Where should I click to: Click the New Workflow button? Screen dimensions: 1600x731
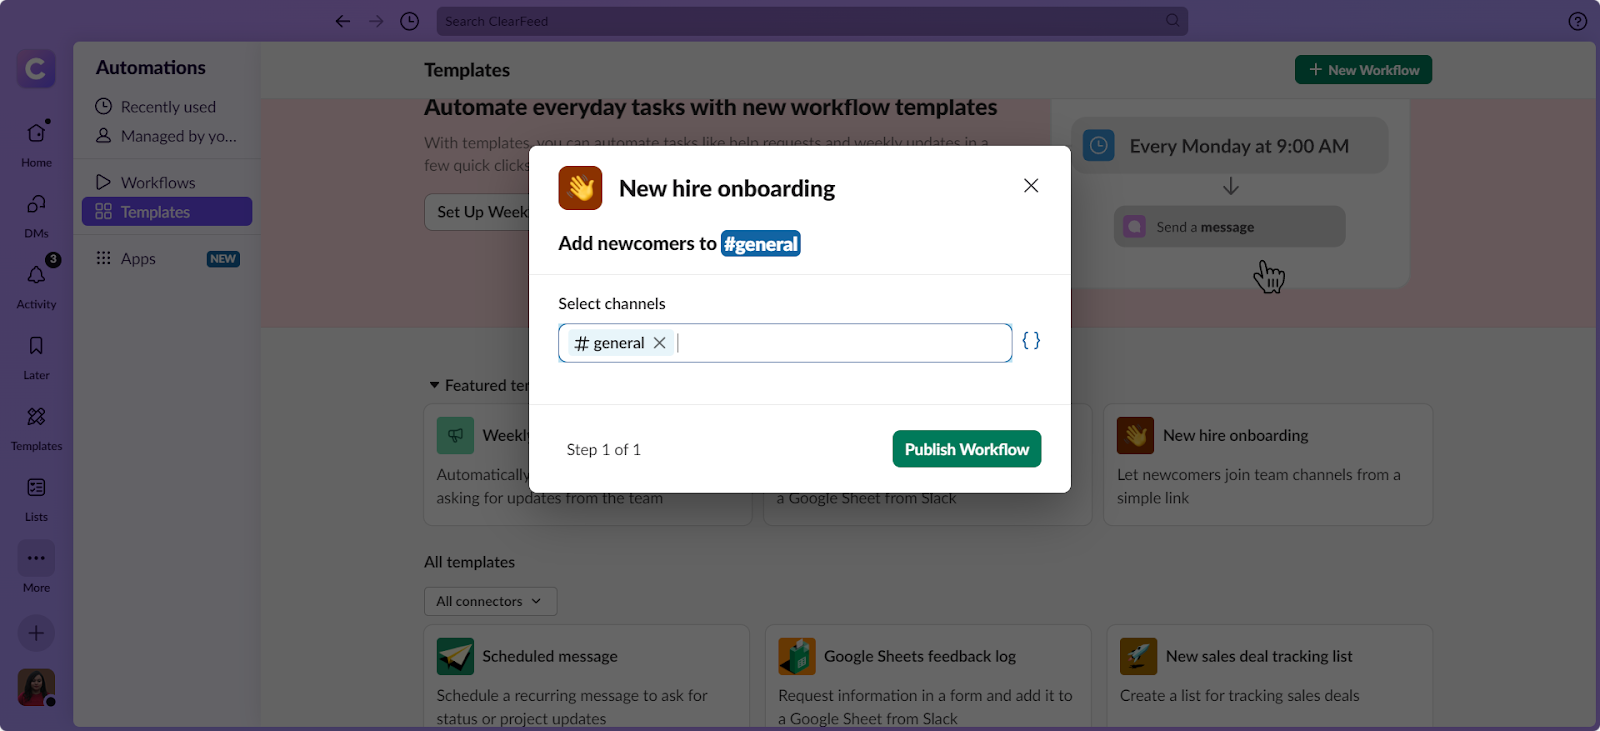tap(1363, 70)
